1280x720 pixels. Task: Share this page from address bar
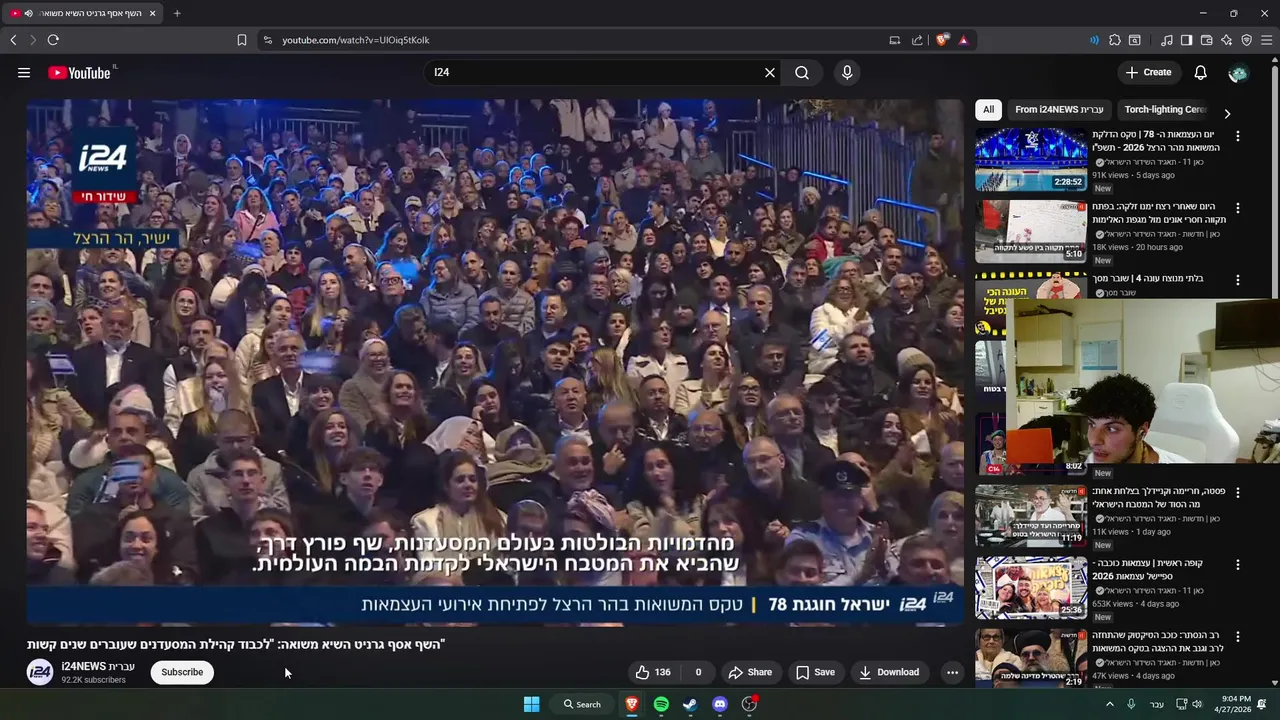[x=917, y=40]
